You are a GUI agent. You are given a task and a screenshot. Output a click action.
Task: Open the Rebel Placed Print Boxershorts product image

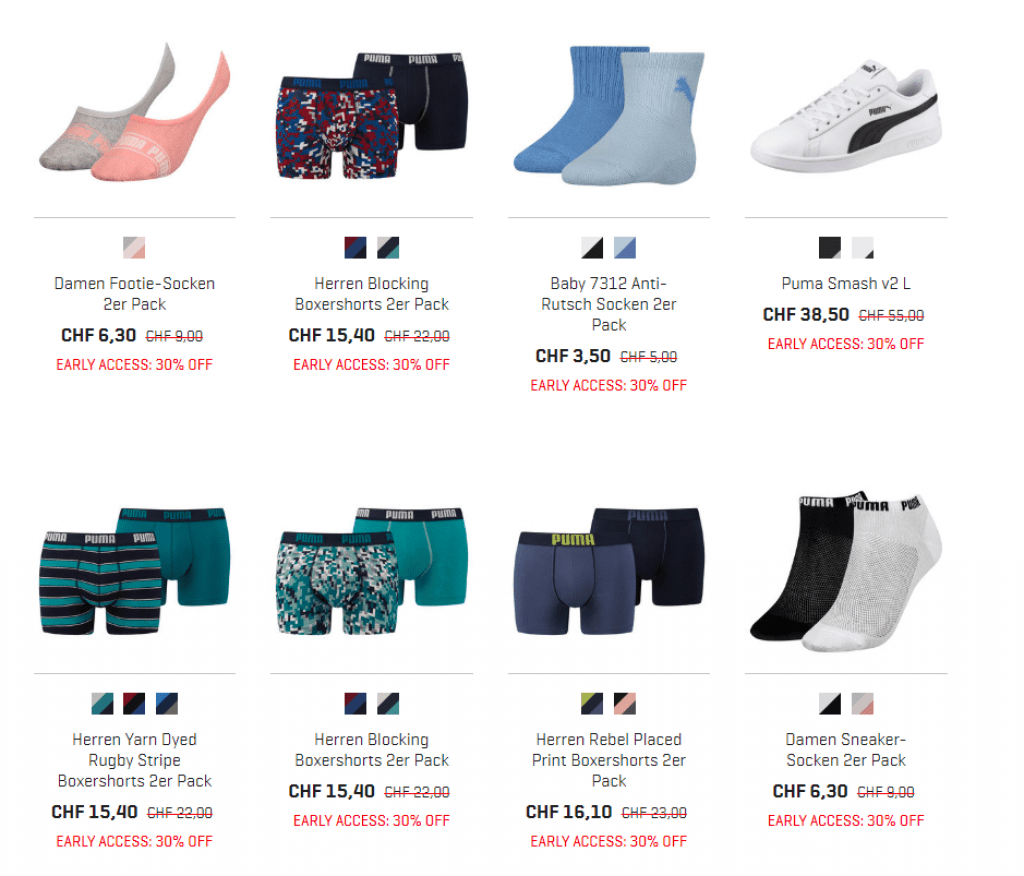pos(609,570)
